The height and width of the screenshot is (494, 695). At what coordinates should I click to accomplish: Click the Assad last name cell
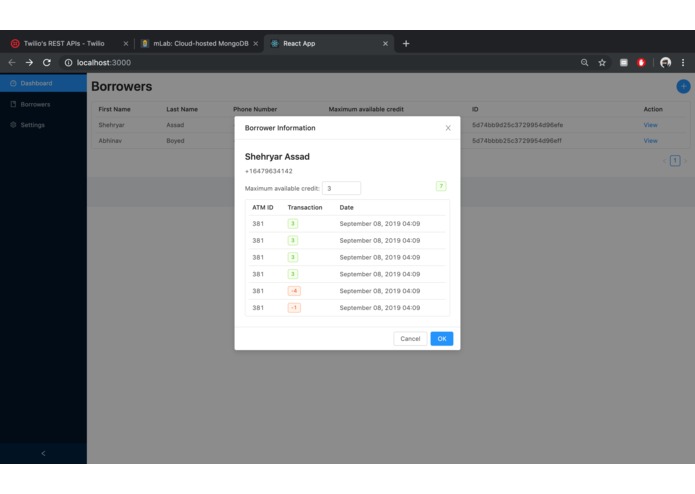(x=175, y=125)
